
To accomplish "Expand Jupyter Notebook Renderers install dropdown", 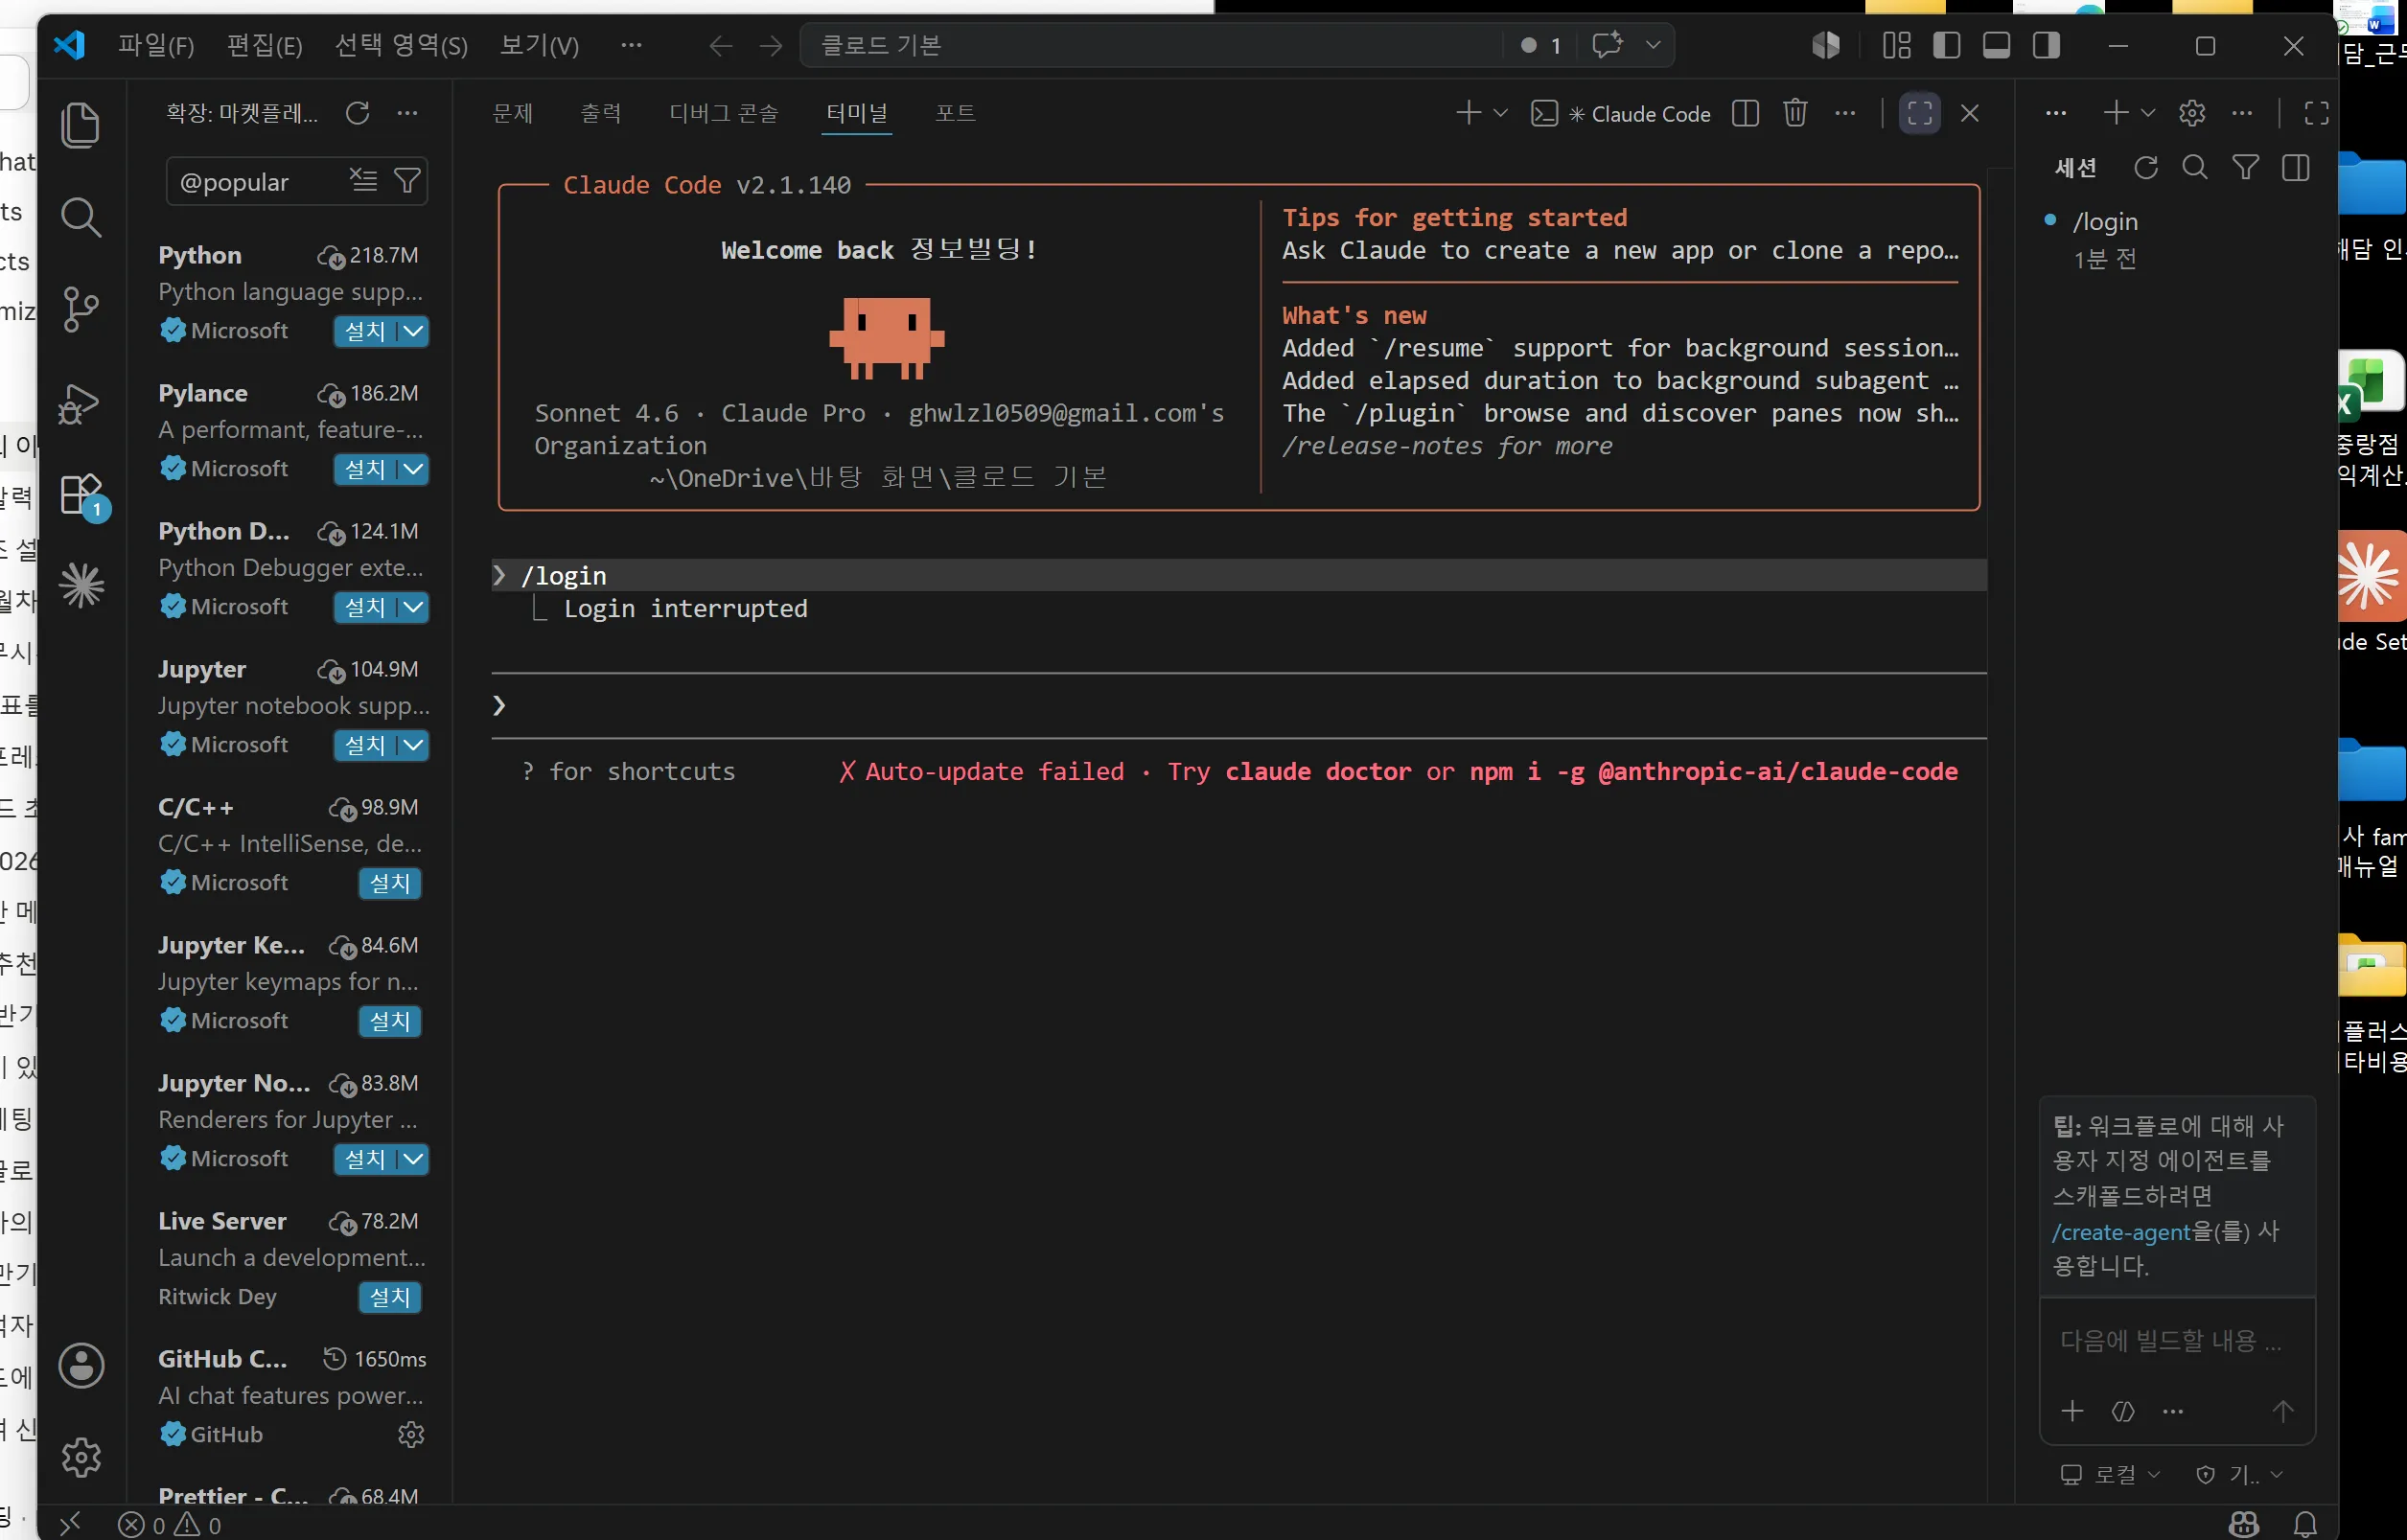I will coord(413,1159).
